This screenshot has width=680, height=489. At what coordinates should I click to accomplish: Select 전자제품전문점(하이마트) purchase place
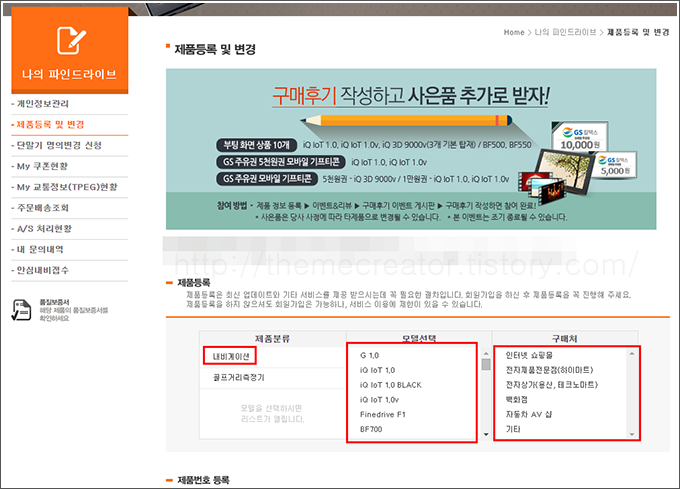(549, 370)
